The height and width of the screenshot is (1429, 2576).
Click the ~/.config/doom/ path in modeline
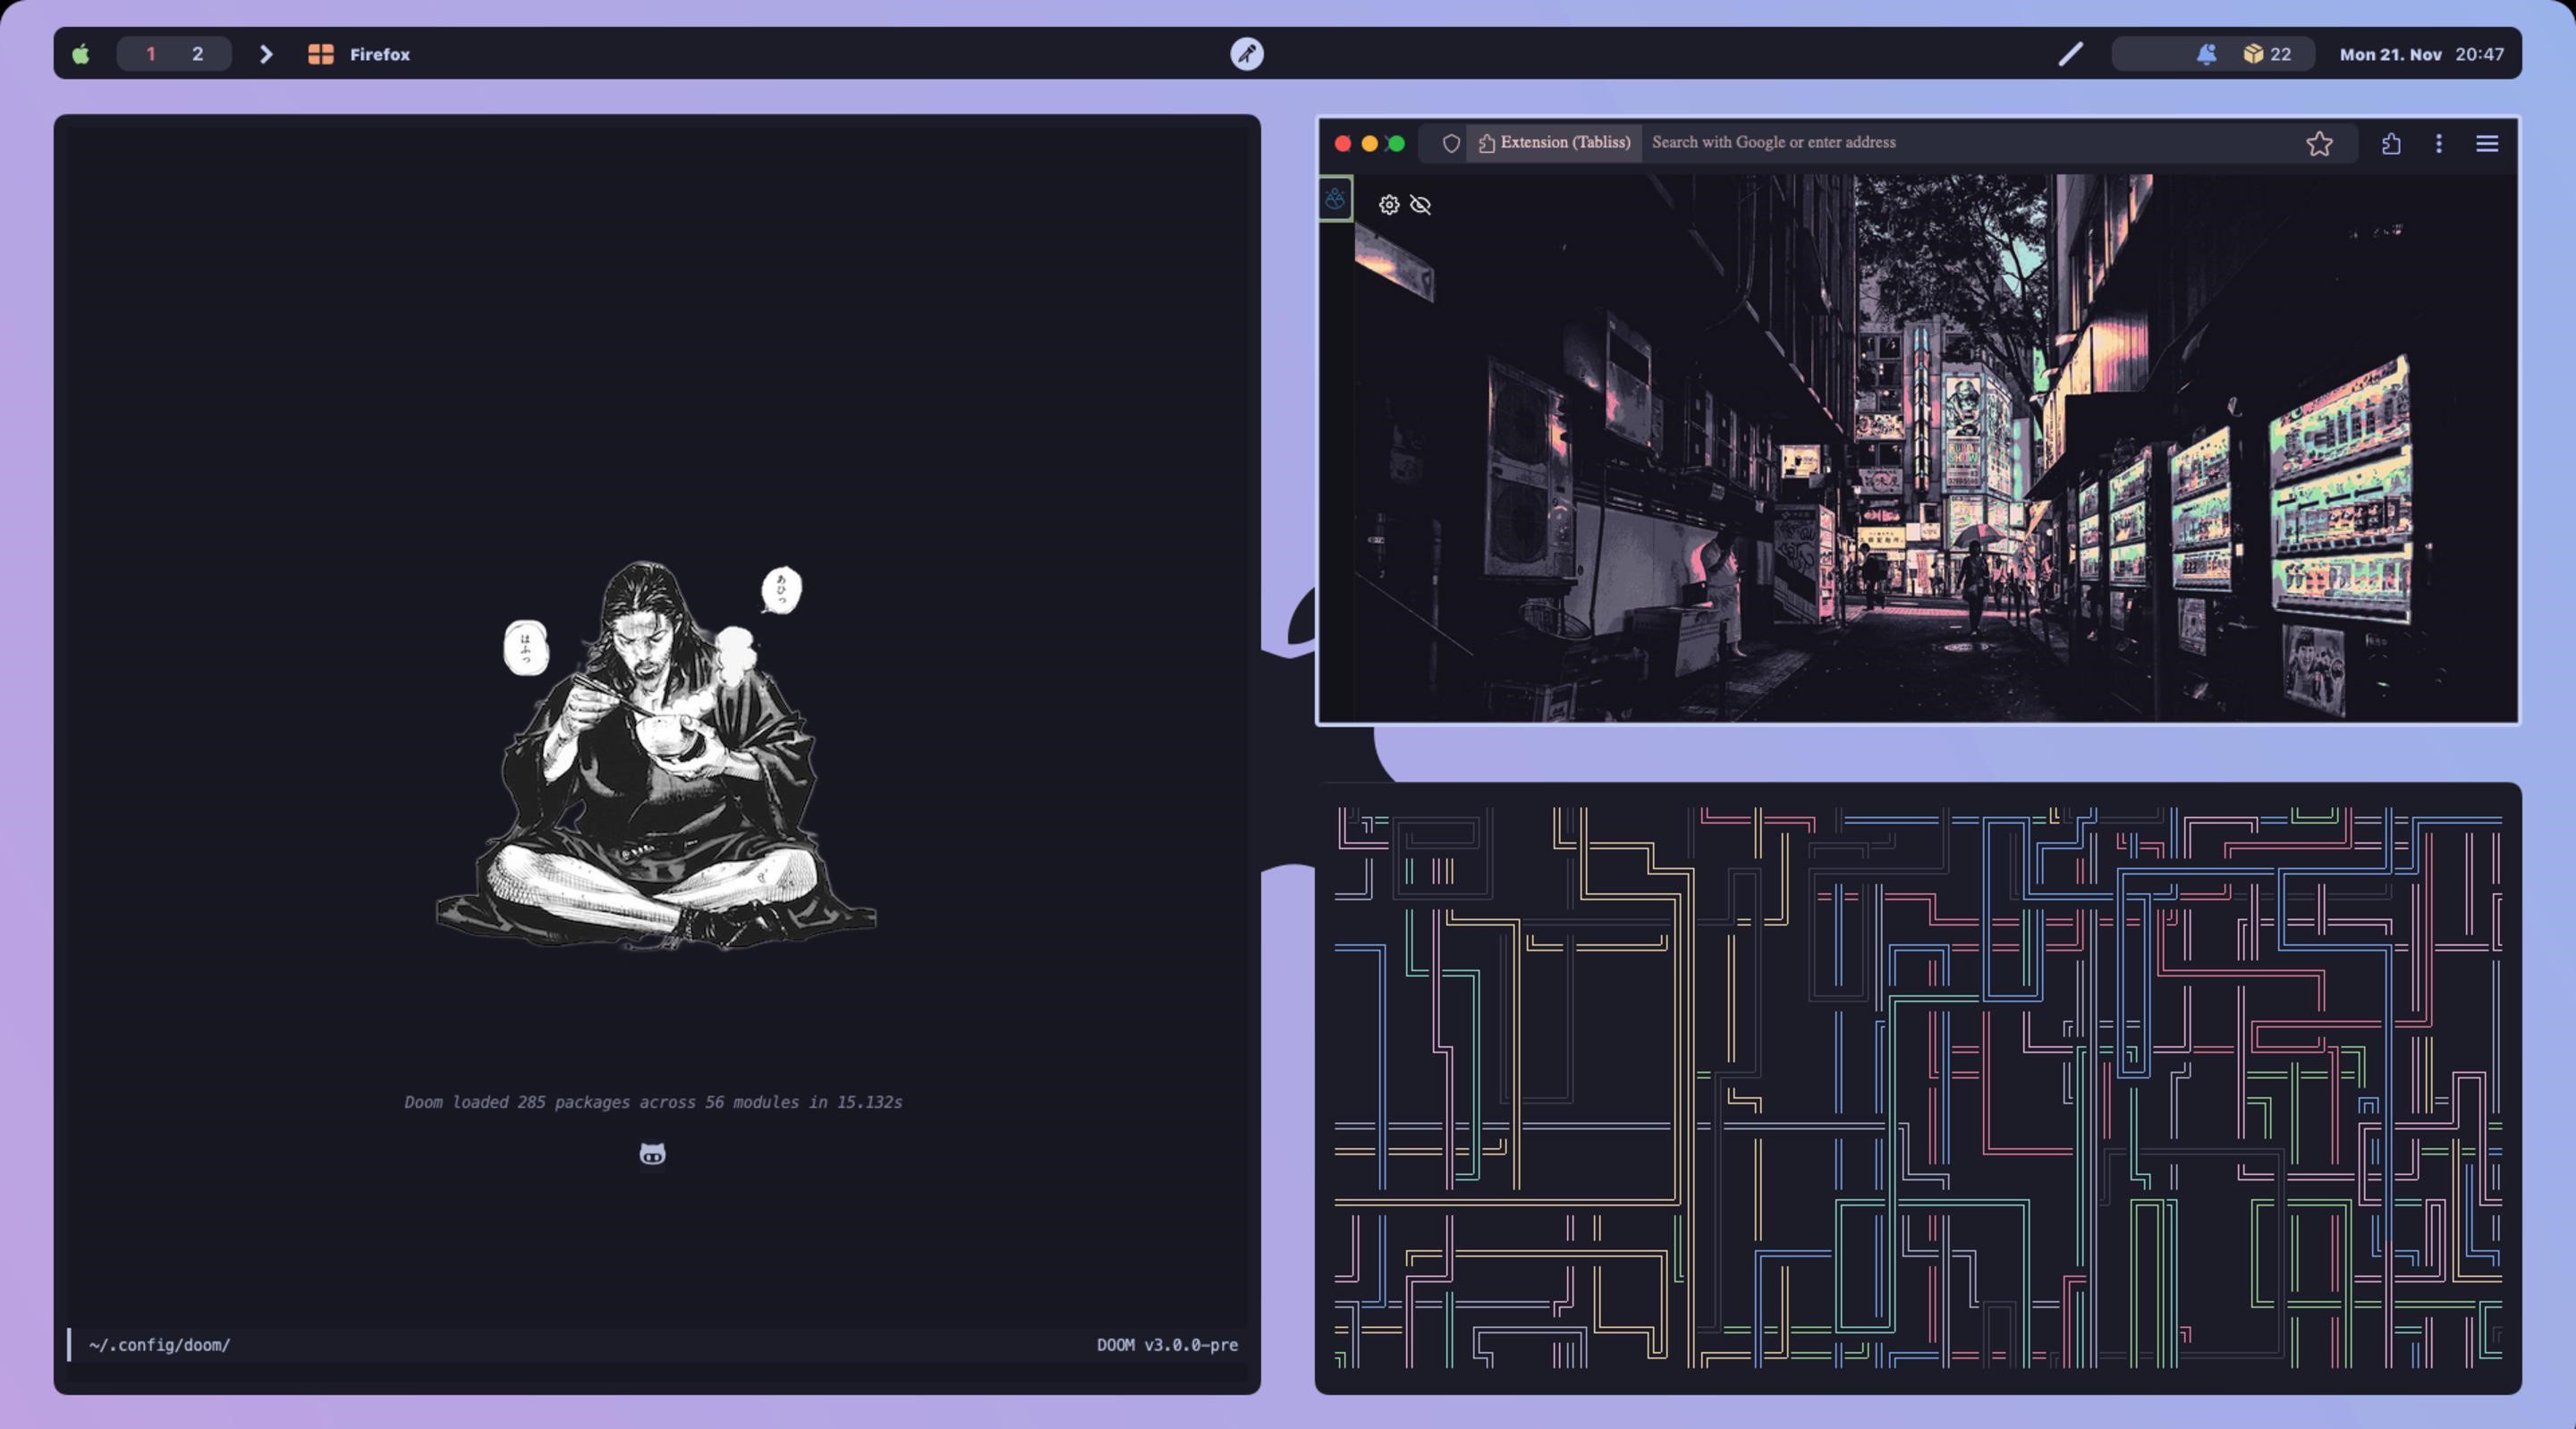tap(159, 1345)
